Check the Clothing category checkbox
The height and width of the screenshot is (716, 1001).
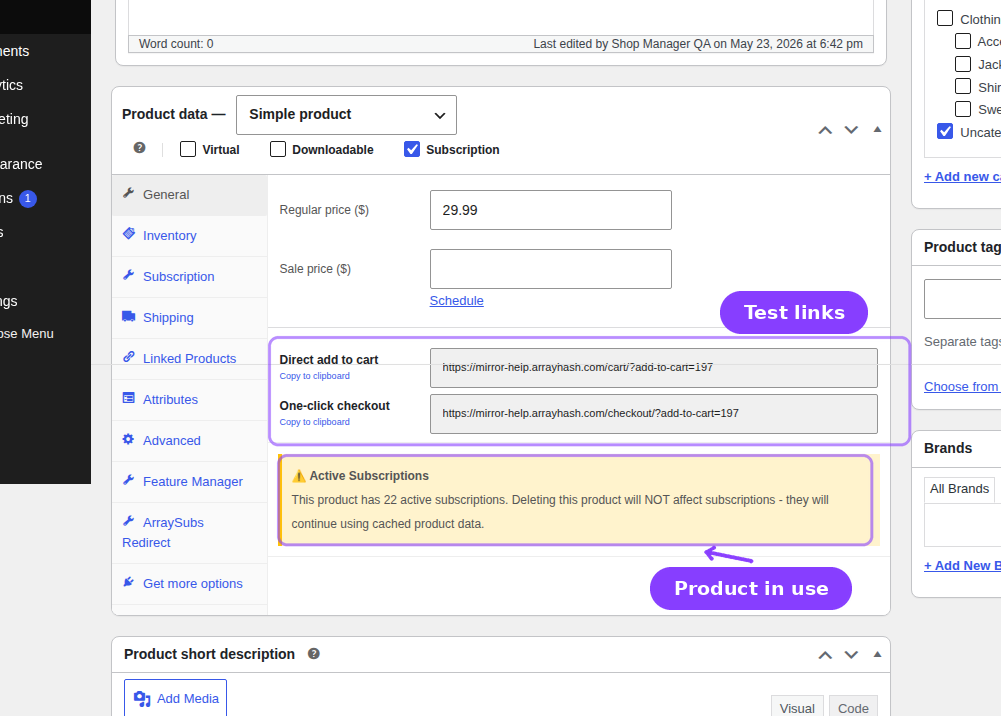(x=945, y=18)
